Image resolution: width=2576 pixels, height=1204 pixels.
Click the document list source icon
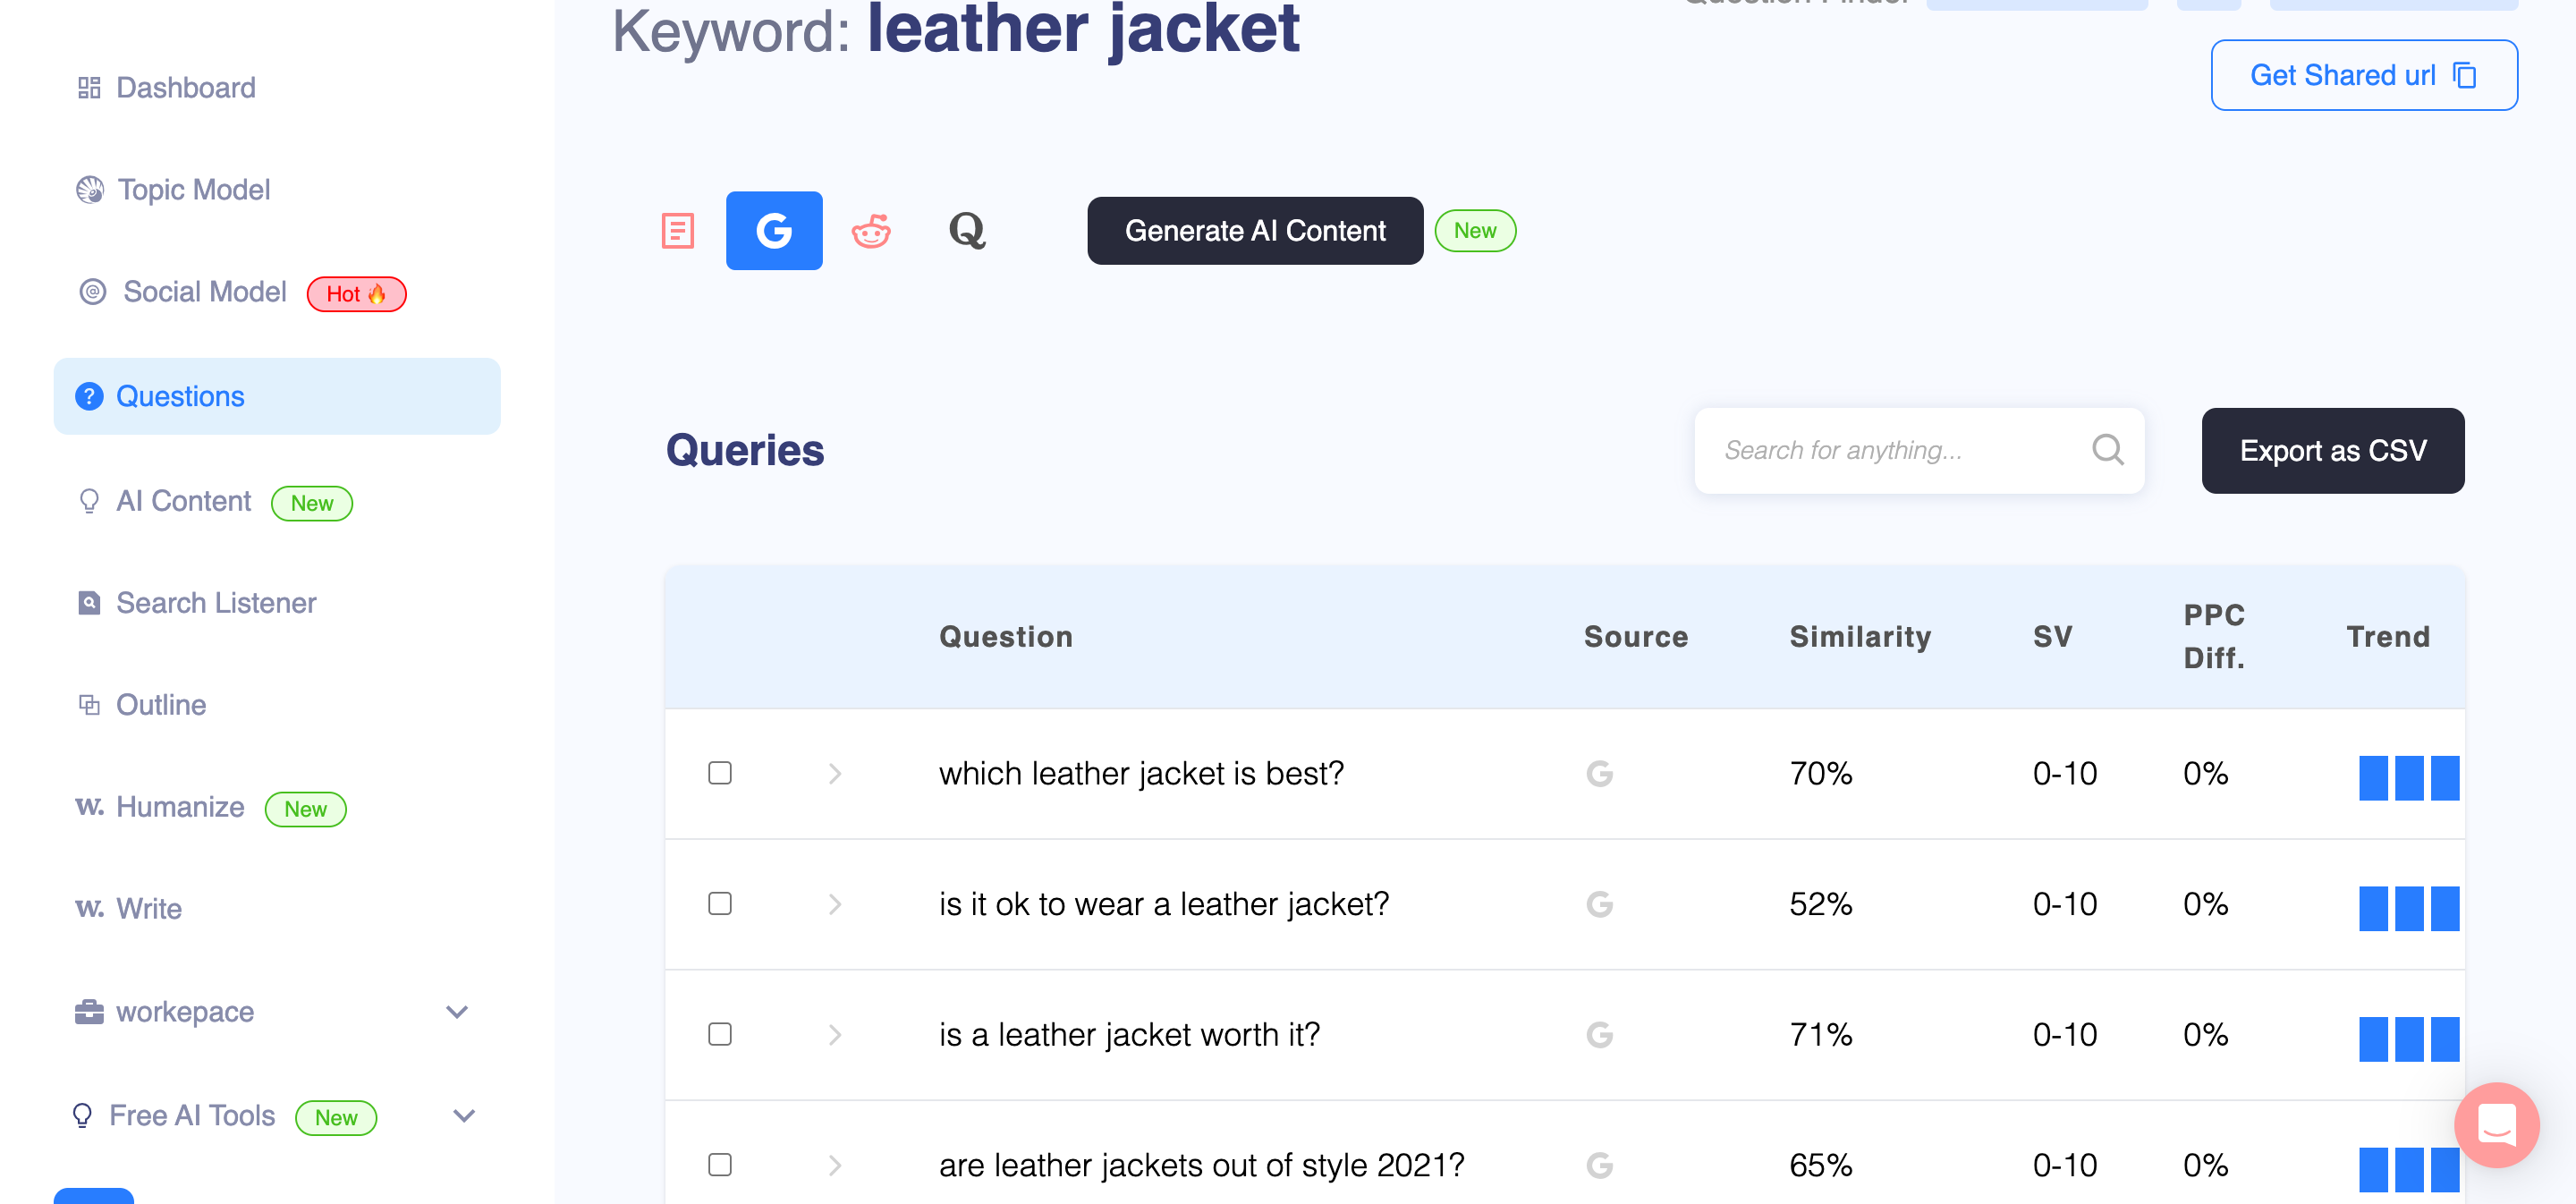click(678, 231)
